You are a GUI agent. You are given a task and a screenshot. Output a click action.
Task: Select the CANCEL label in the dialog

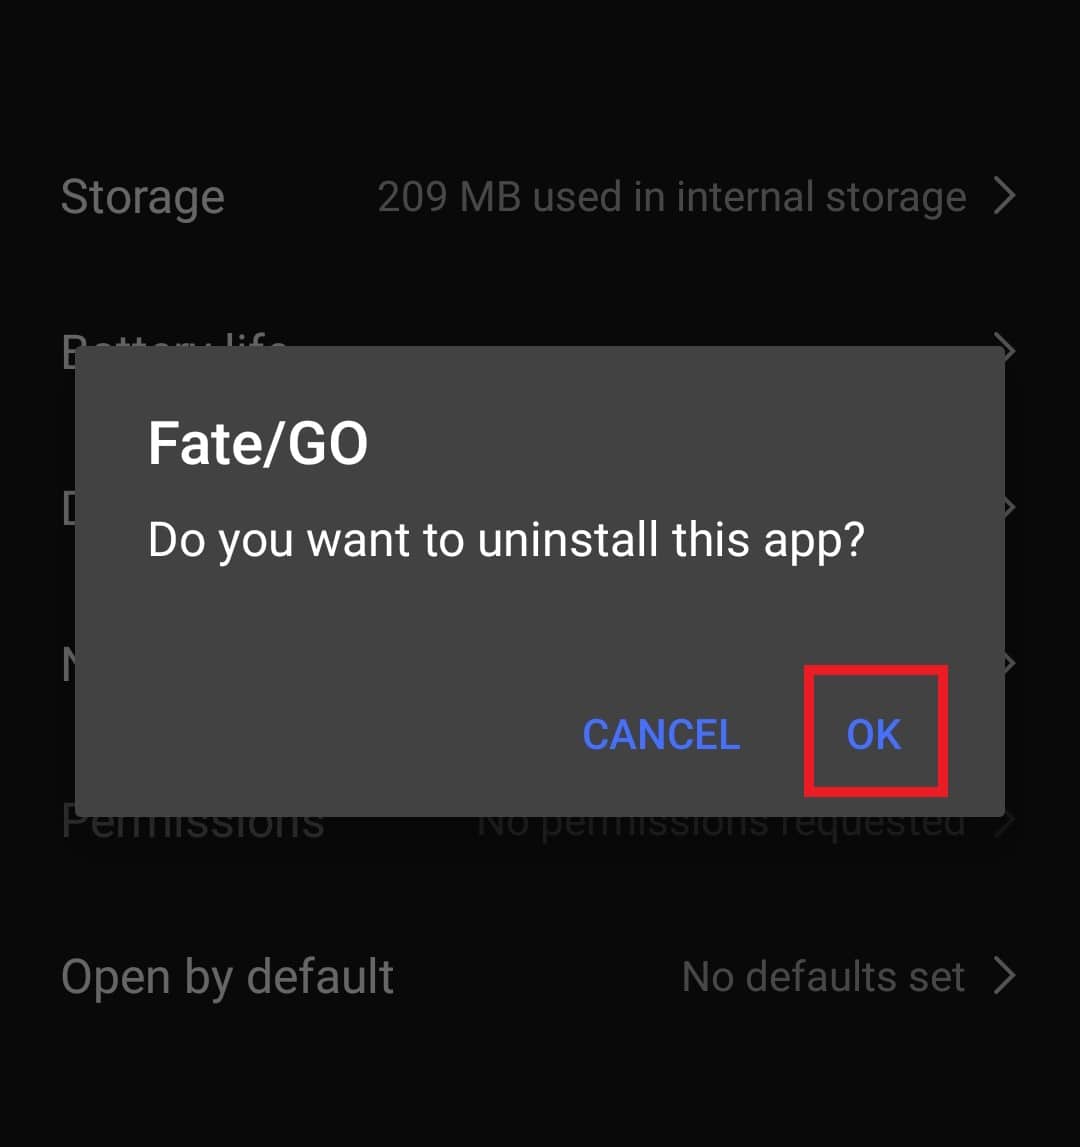coord(660,735)
